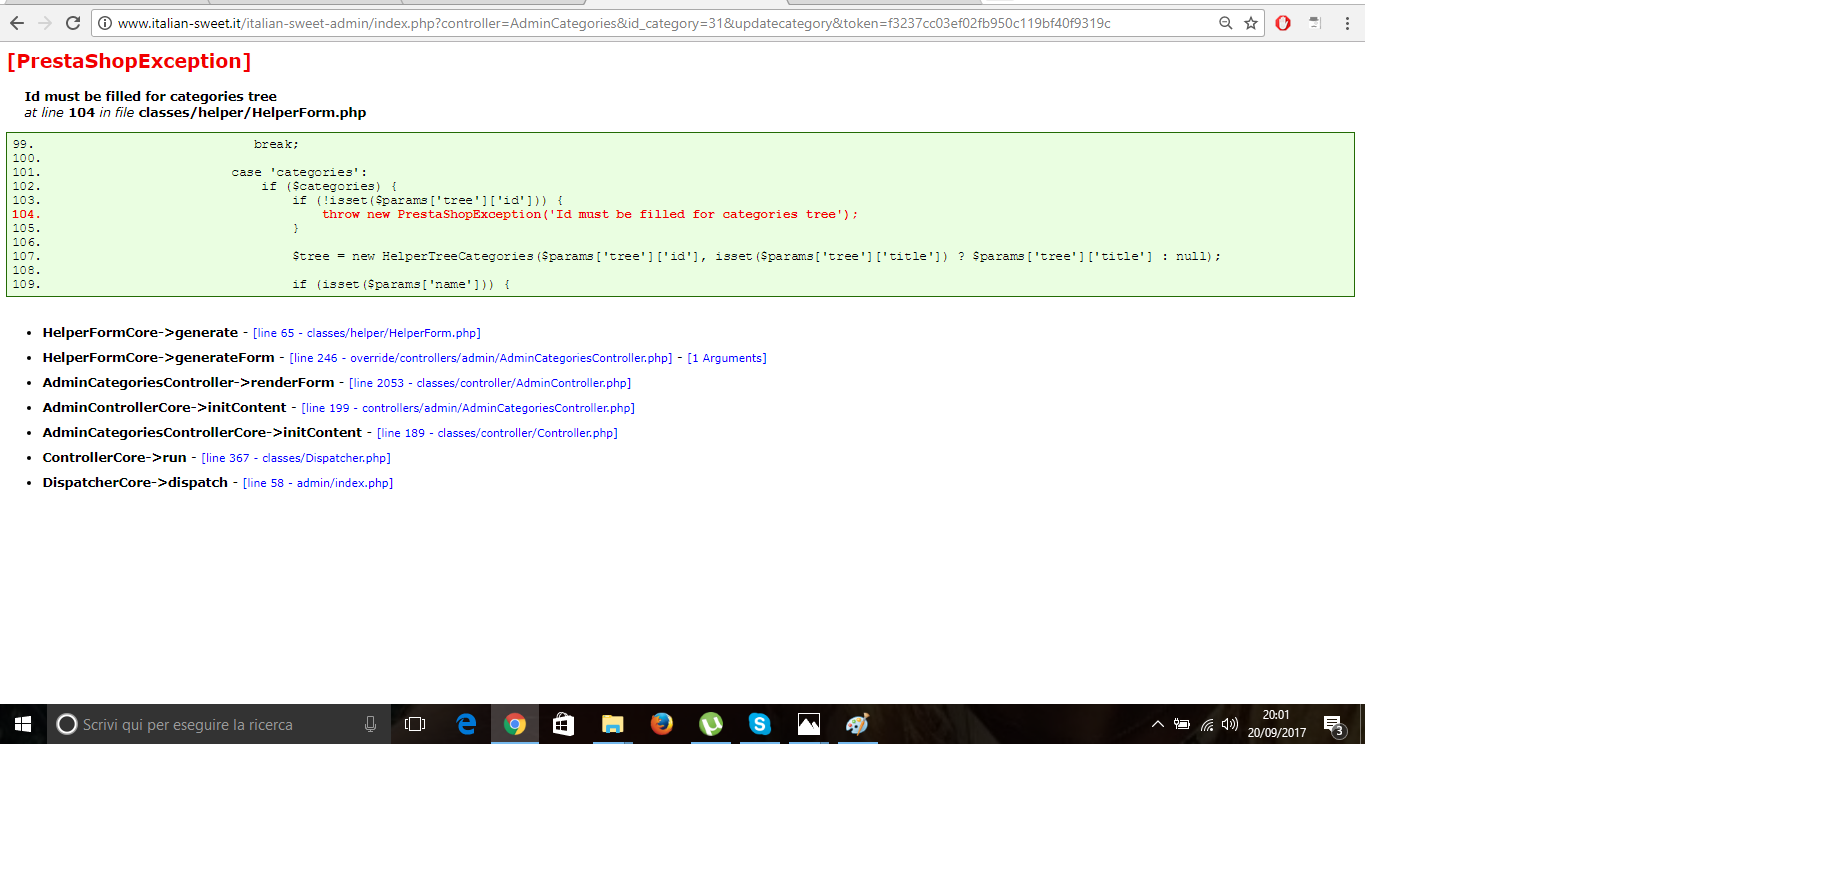Click the red 'throw new PrestaShopException' code line
Viewport: 1821px width, 879px height.
[590, 215]
